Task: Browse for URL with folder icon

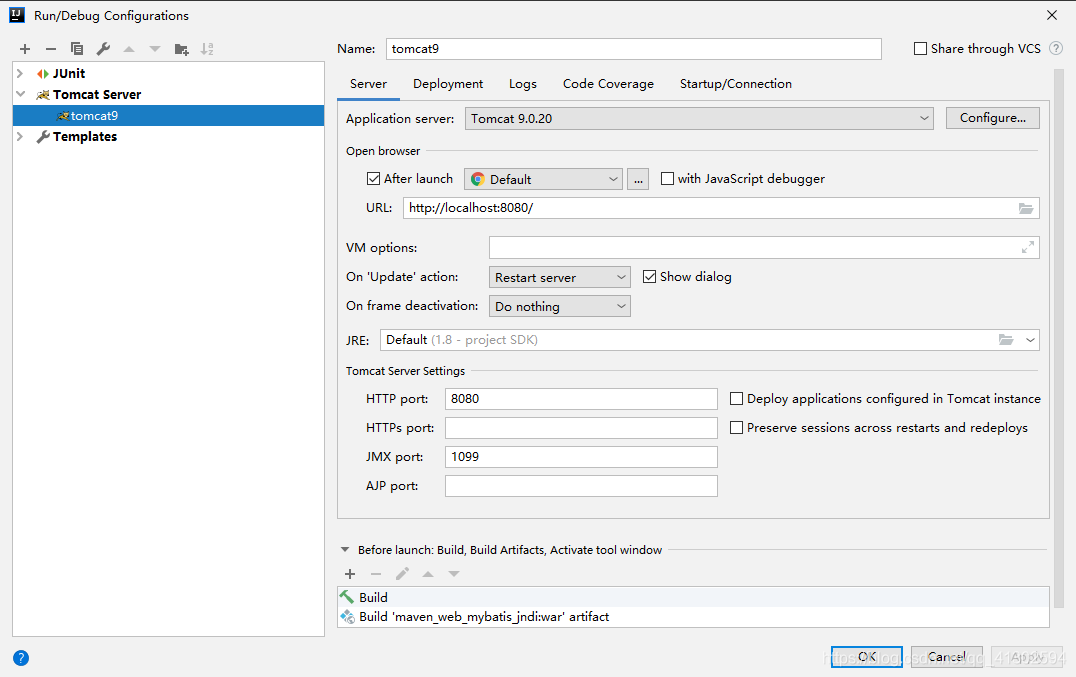Action: tap(1025, 208)
